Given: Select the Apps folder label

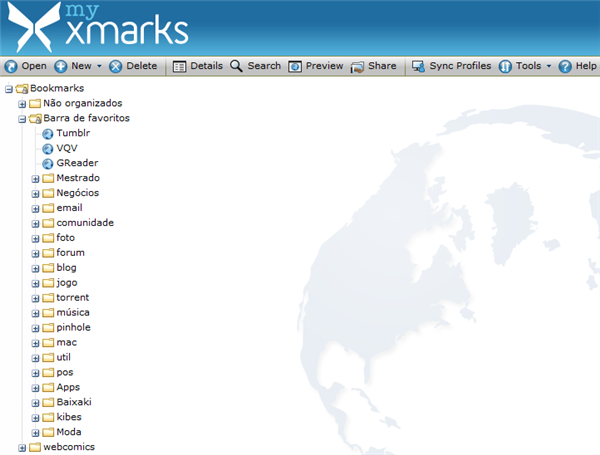Looking at the screenshot, I should click(68, 387).
